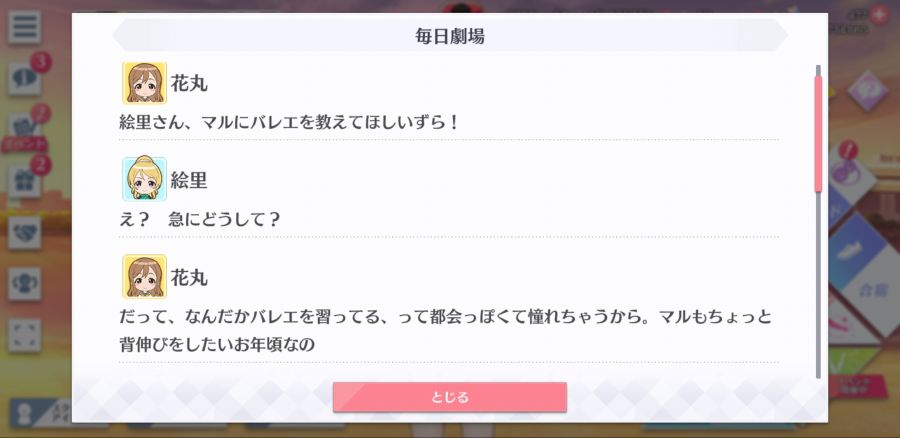Close the dialog with the とじる button
Screen dimensions: 900x438
(449, 397)
